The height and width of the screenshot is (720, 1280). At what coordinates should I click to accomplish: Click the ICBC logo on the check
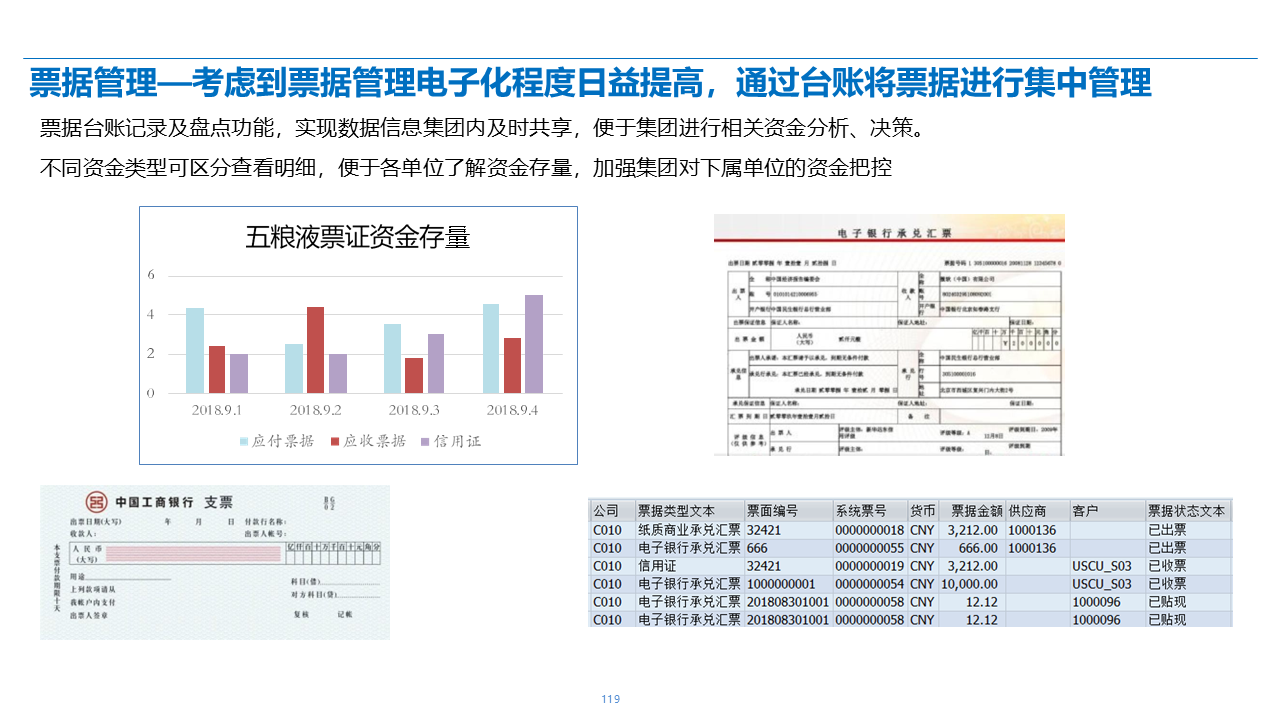pos(95,501)
